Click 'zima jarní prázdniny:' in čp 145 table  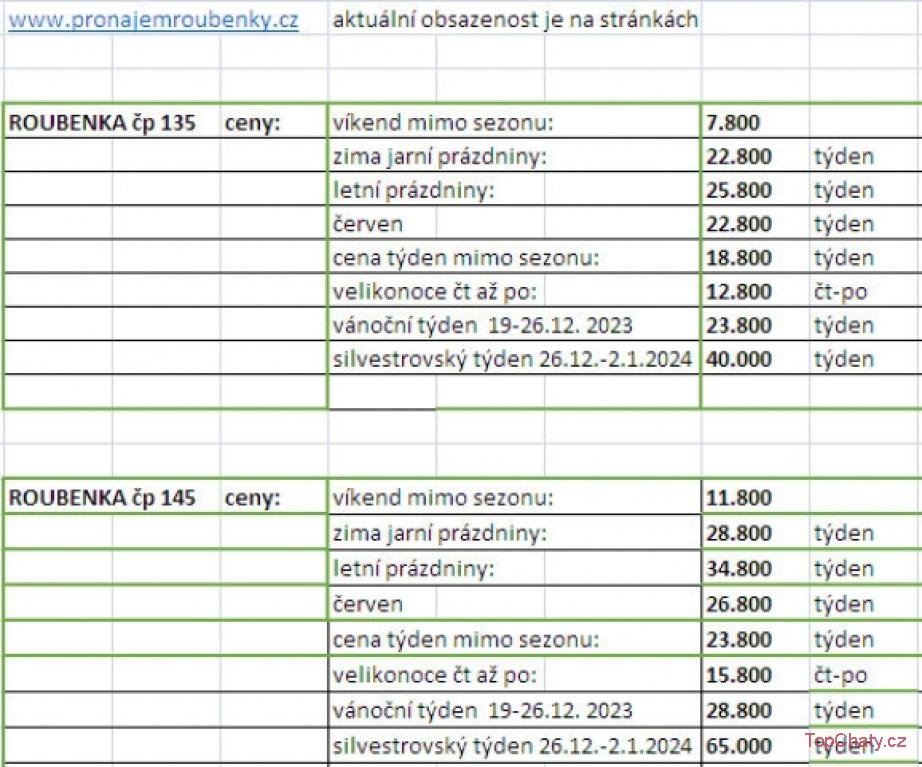coord(439,533)
